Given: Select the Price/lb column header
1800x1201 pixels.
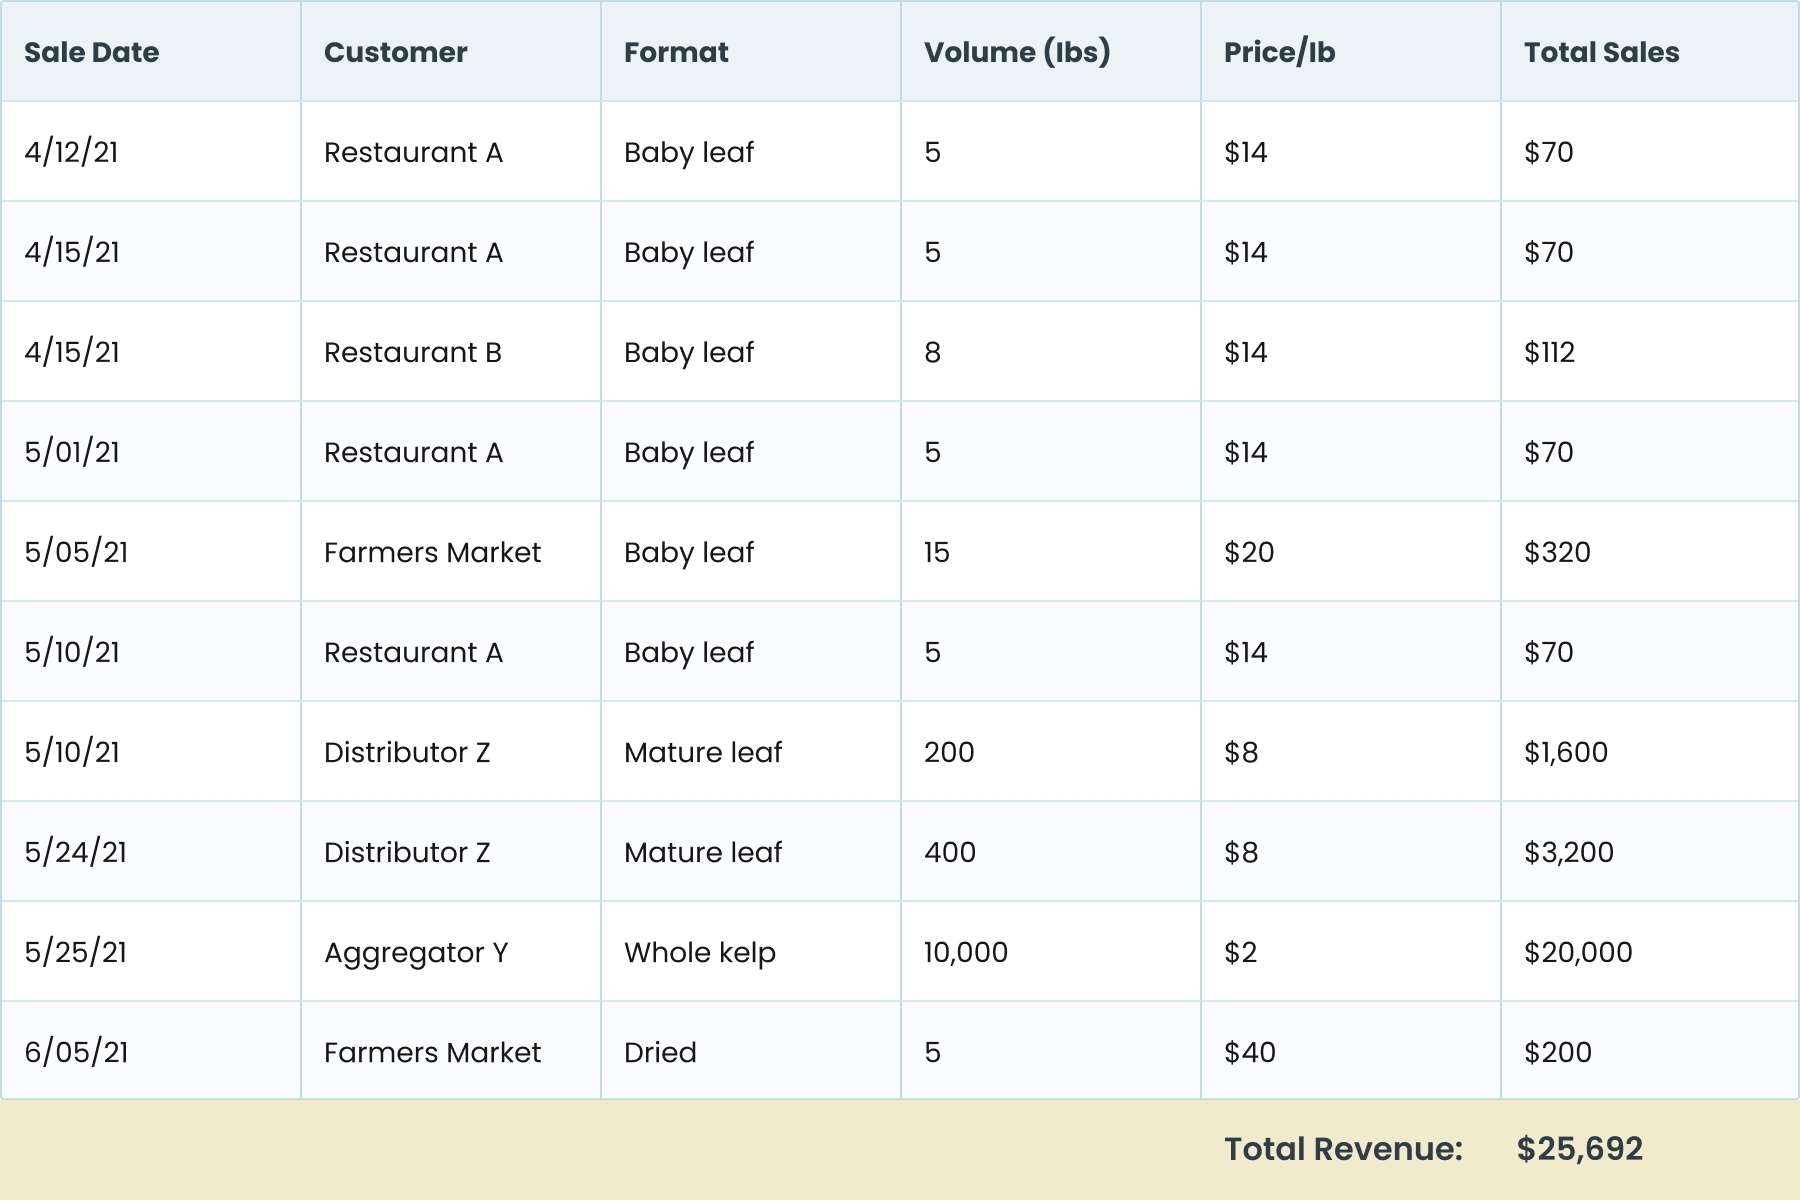Looking at the screenshot, I should tap(1279, 52).
